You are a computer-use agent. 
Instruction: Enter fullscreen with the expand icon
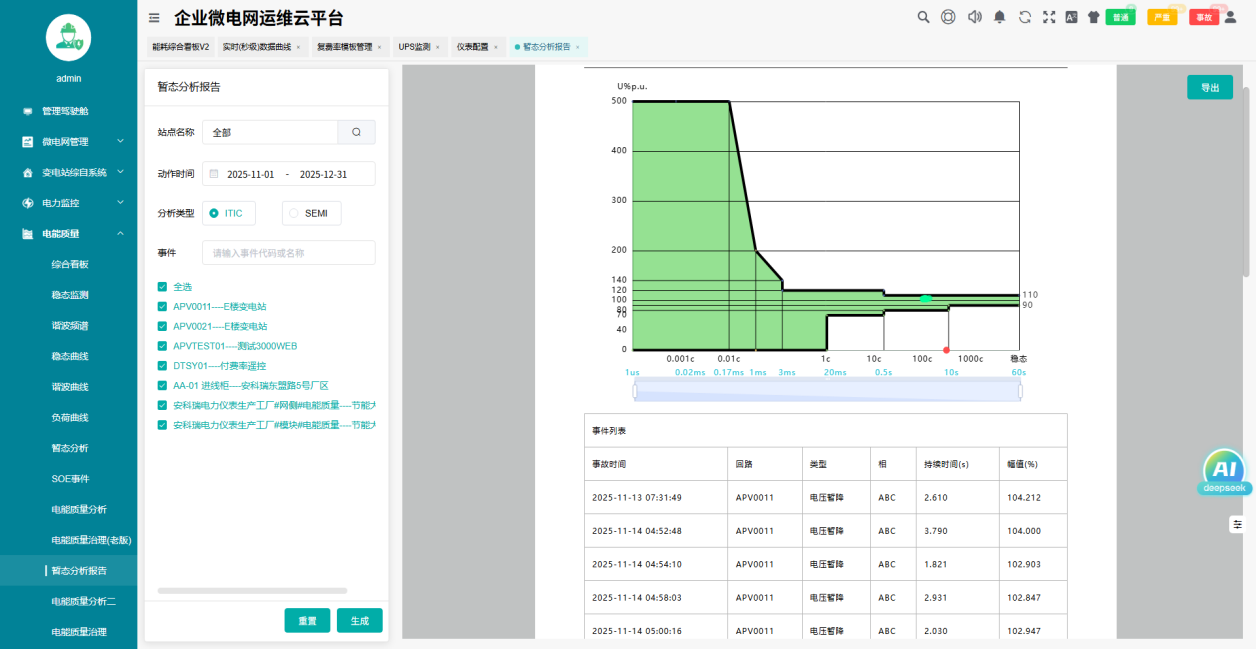click(1049, 17)
